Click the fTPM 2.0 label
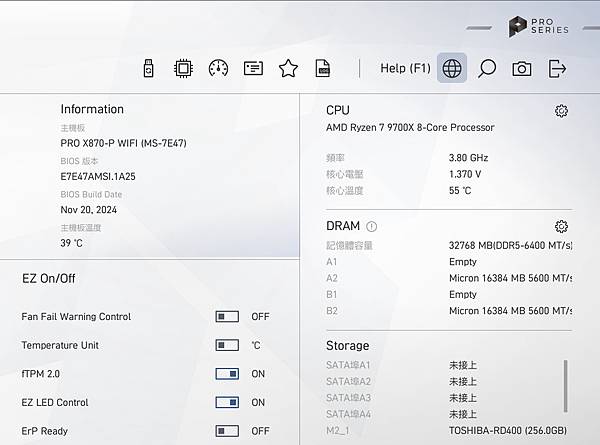Screen dimensions: 600x445 (41, 374)
